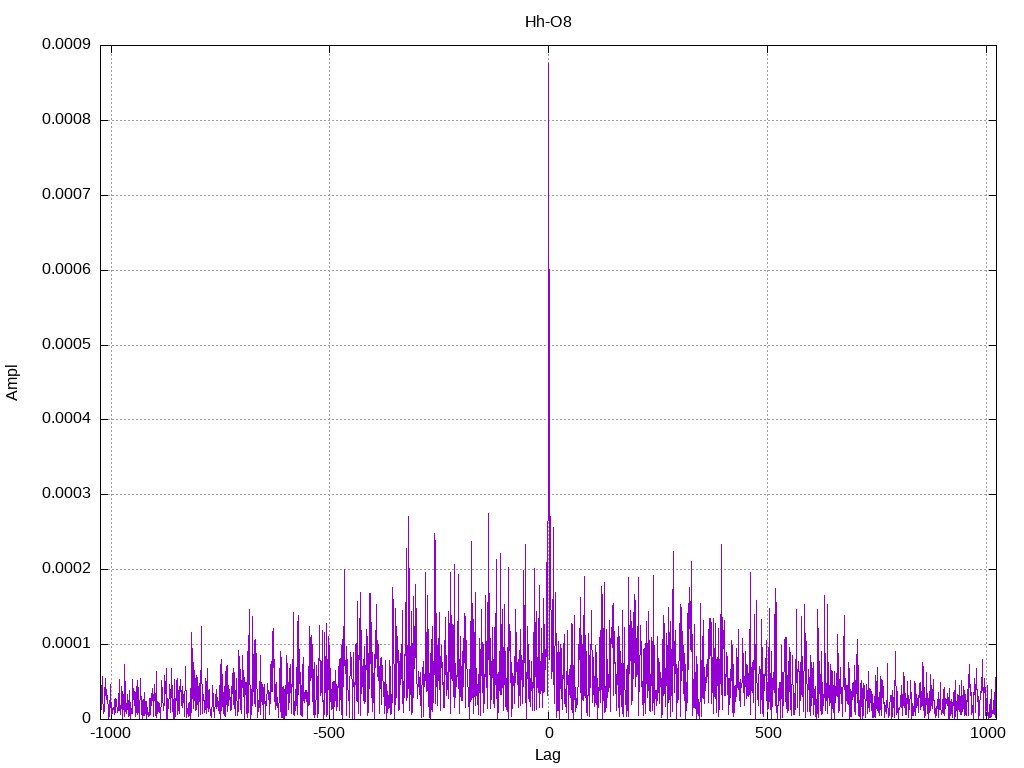
Task: Select y-axis tick value 0.0005
Action: point(67,344)
